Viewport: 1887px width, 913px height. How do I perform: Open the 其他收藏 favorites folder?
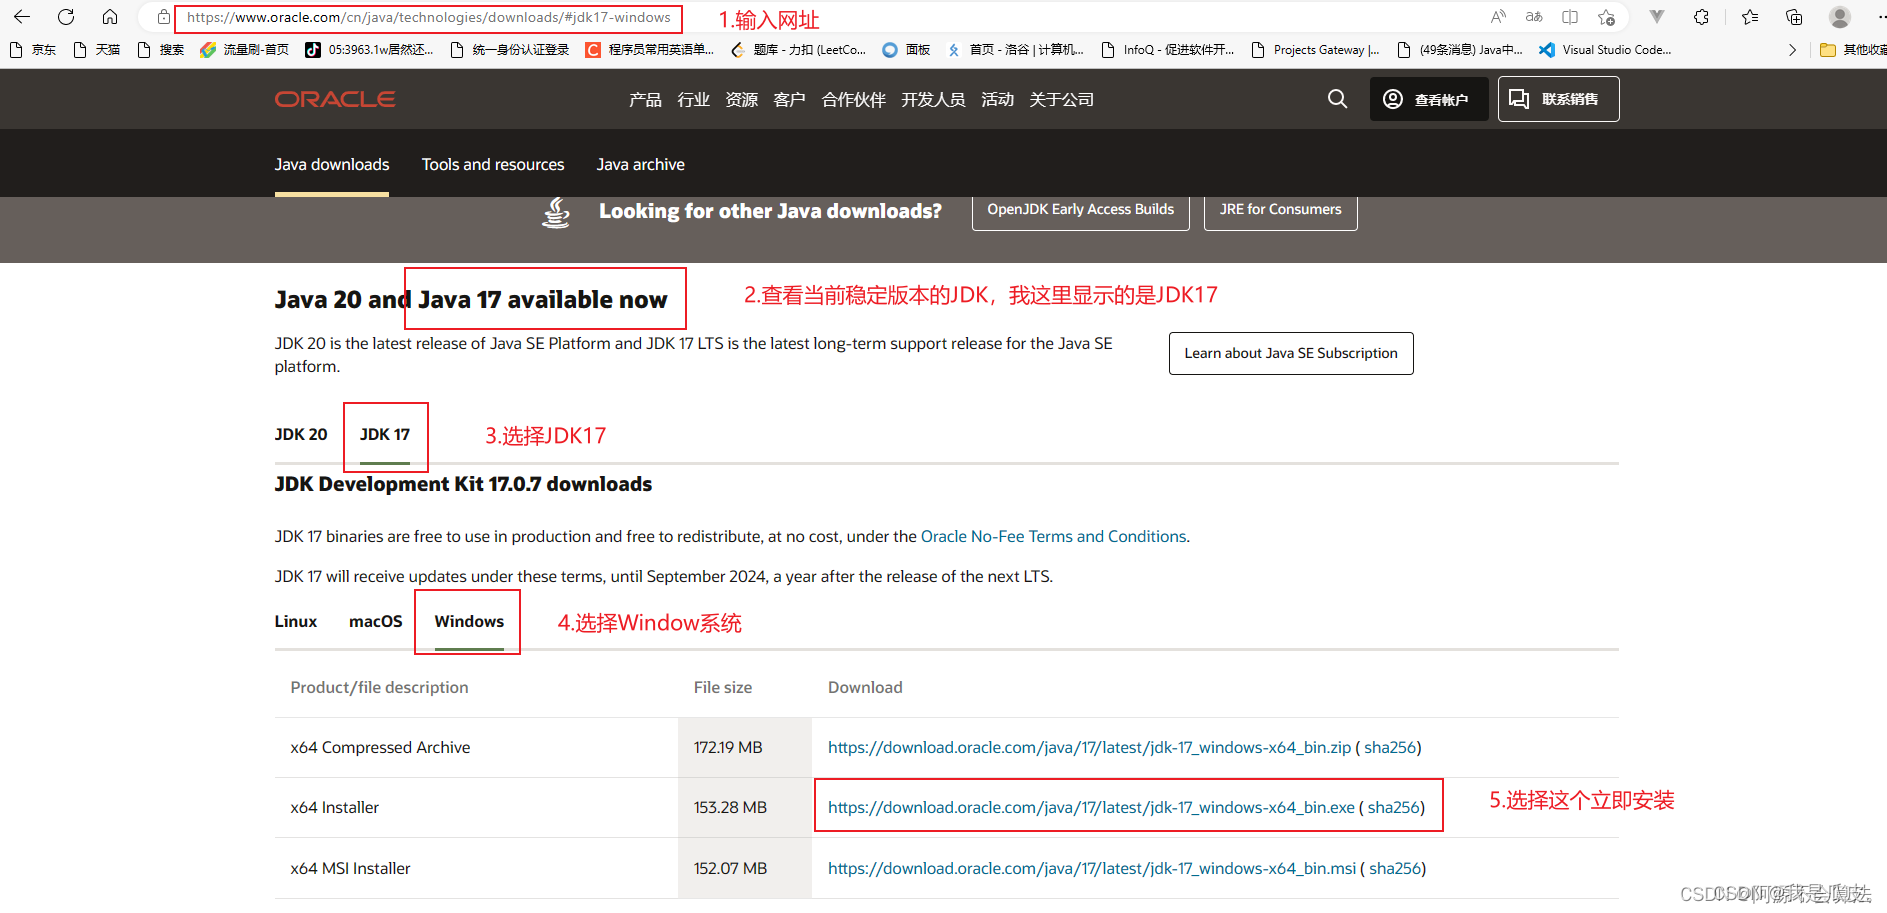point(1853,50)
